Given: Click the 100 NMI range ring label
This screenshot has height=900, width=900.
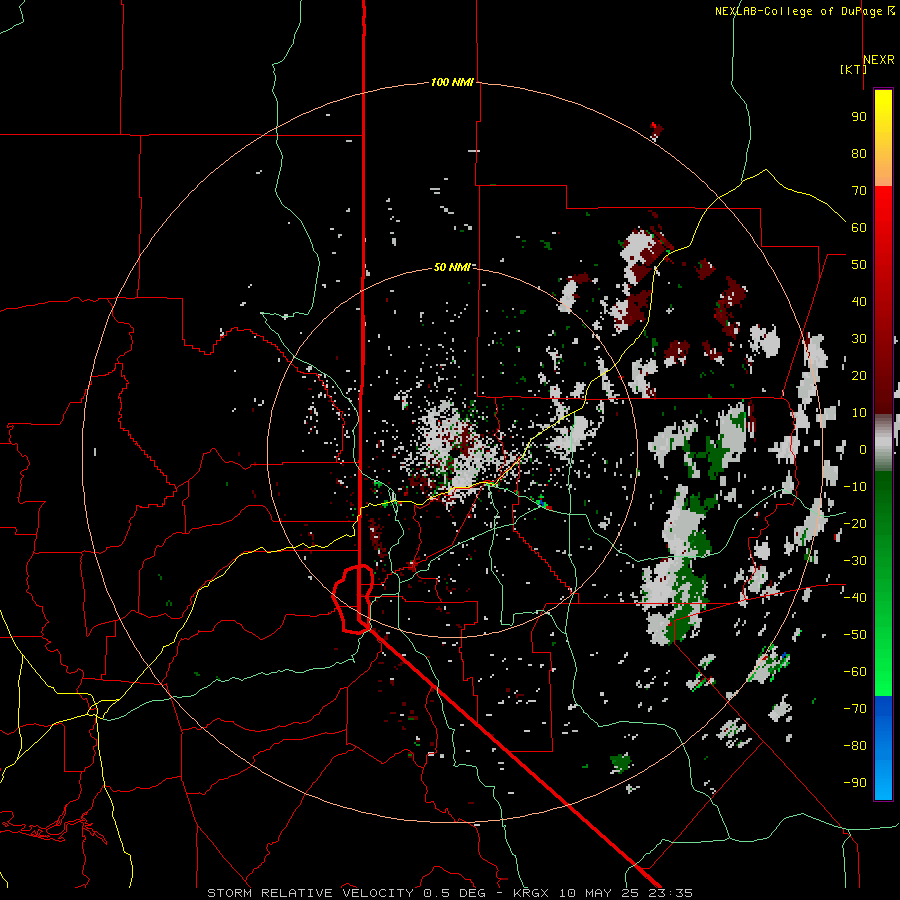Looking at the screenshot, I should [452, 83].
